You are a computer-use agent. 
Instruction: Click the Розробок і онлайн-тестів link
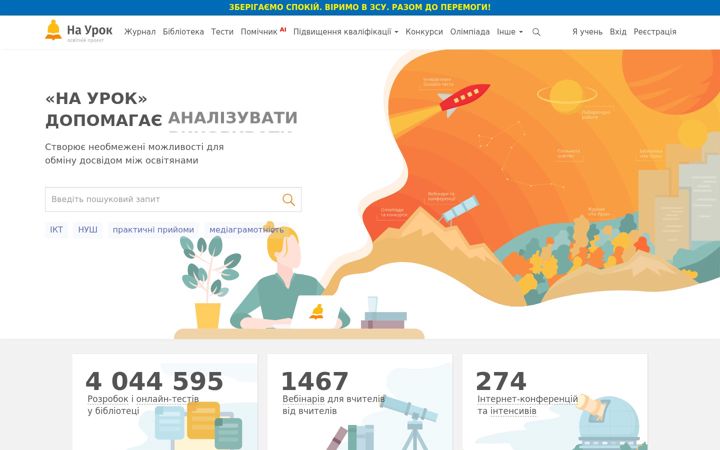[143, 399]
